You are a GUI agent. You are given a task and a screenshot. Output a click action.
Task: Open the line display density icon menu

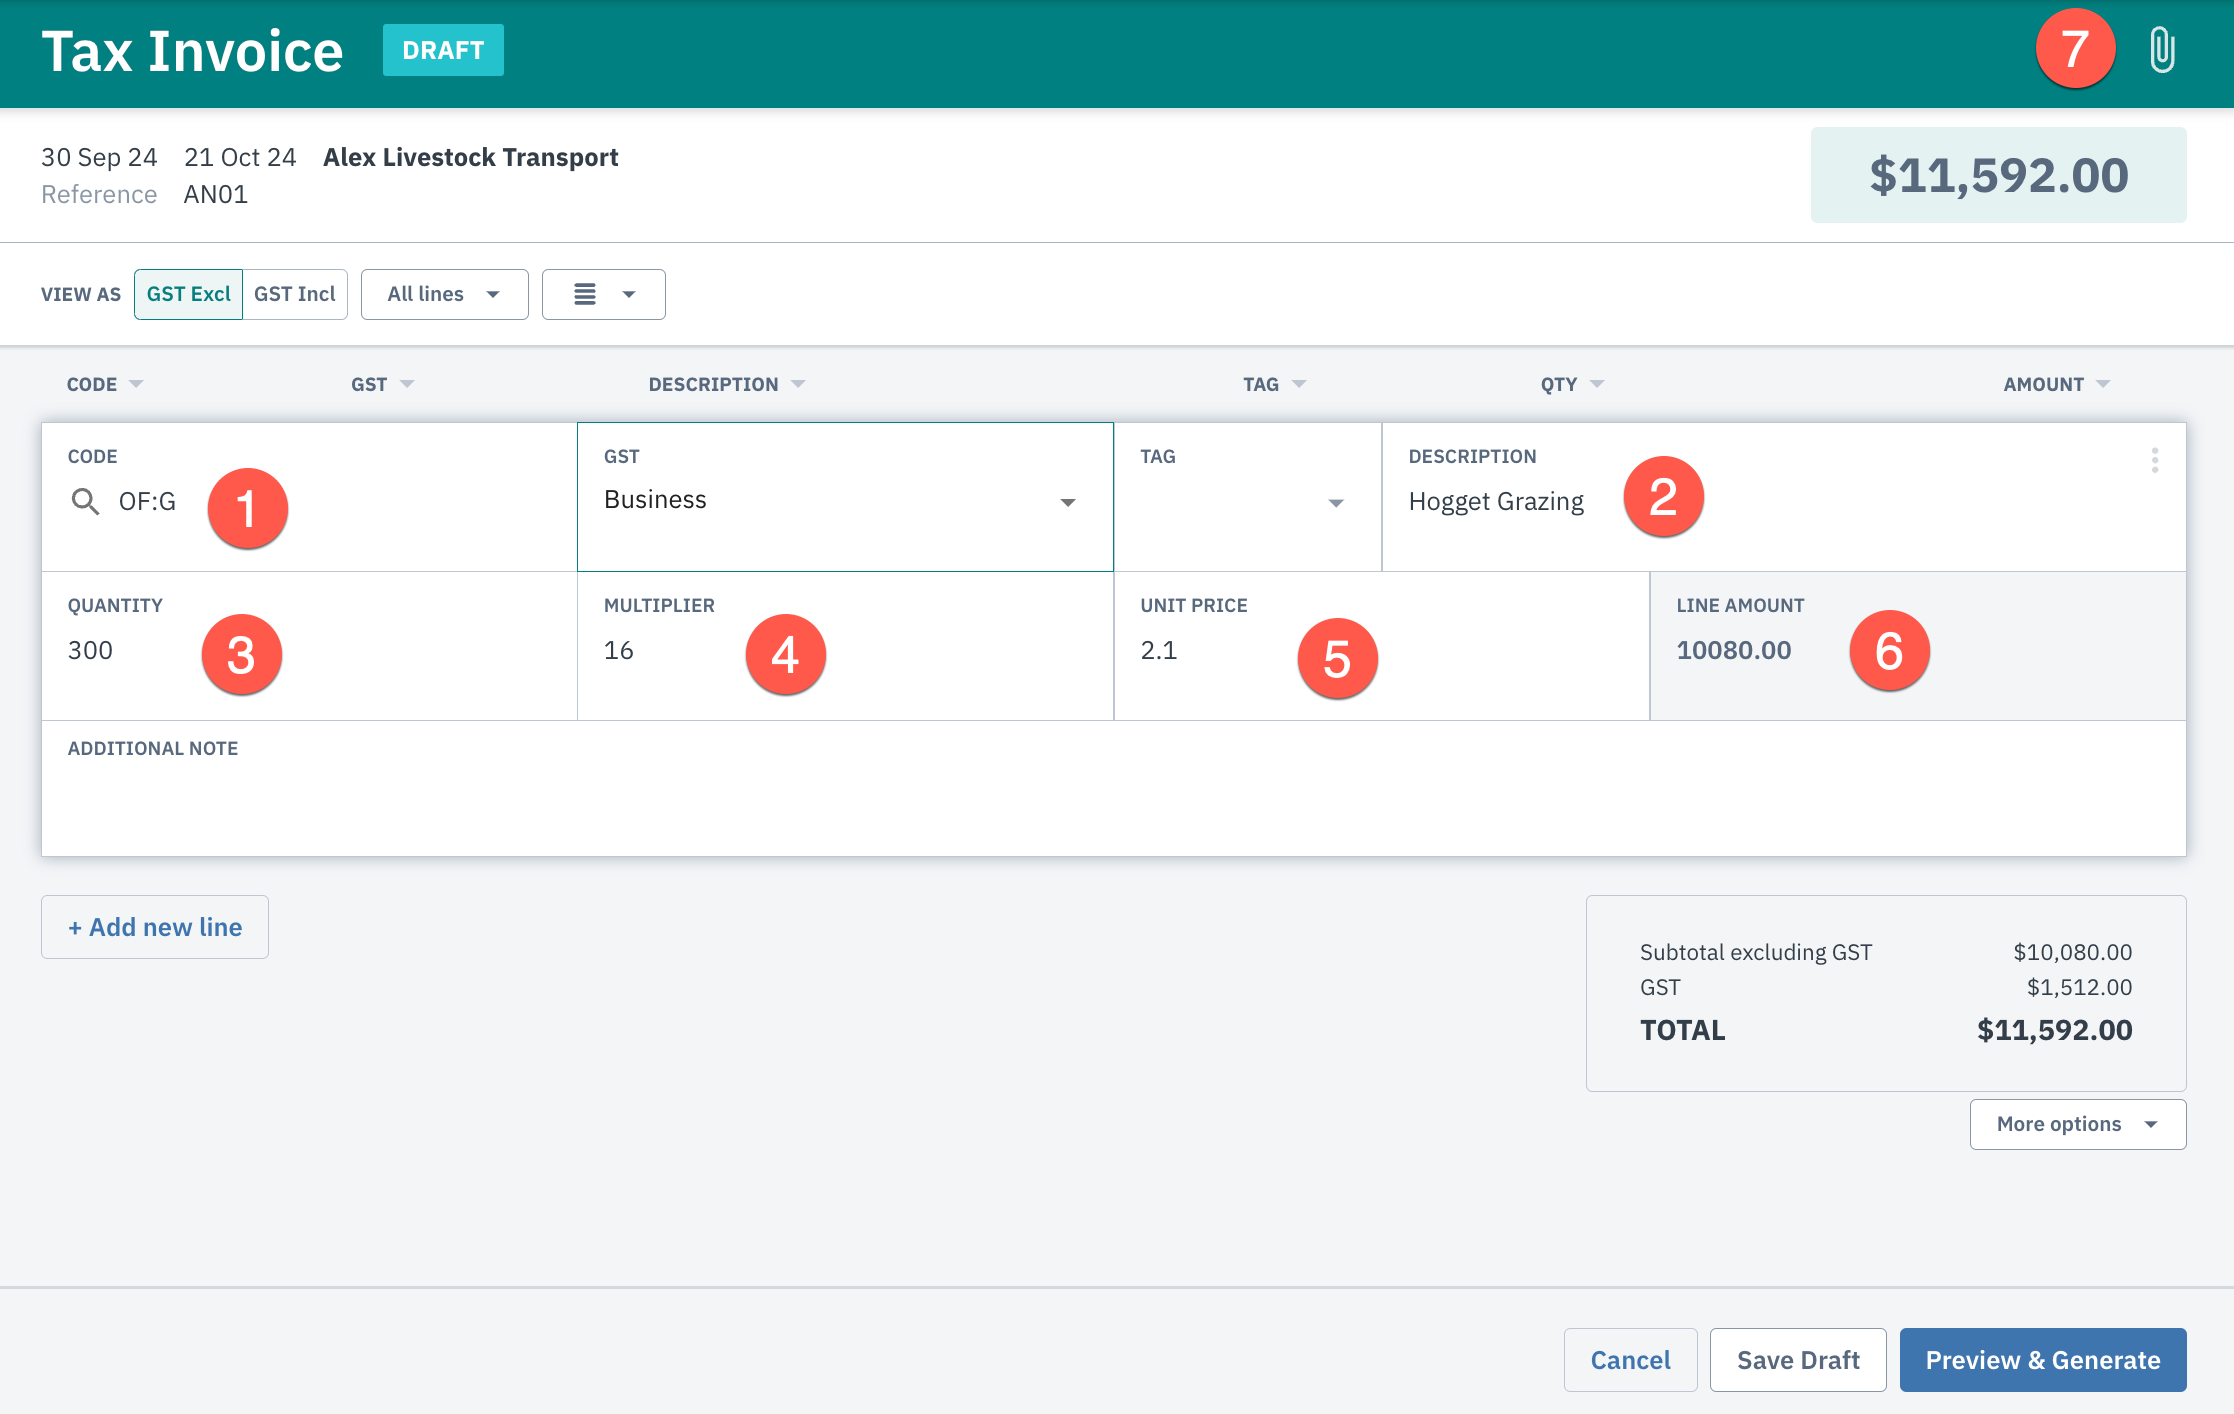tap(602, 294)
